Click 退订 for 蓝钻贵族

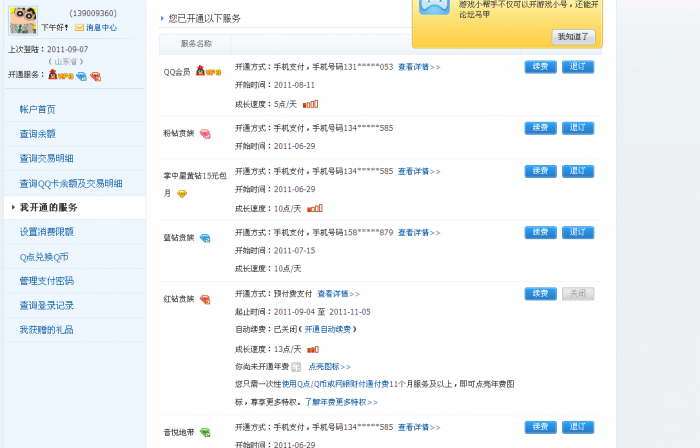[578, 232]
